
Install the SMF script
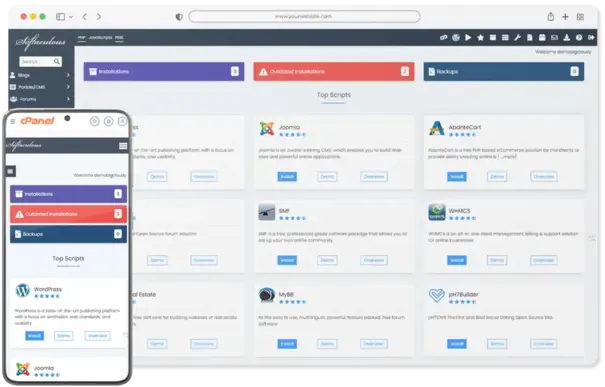(287, 260)
